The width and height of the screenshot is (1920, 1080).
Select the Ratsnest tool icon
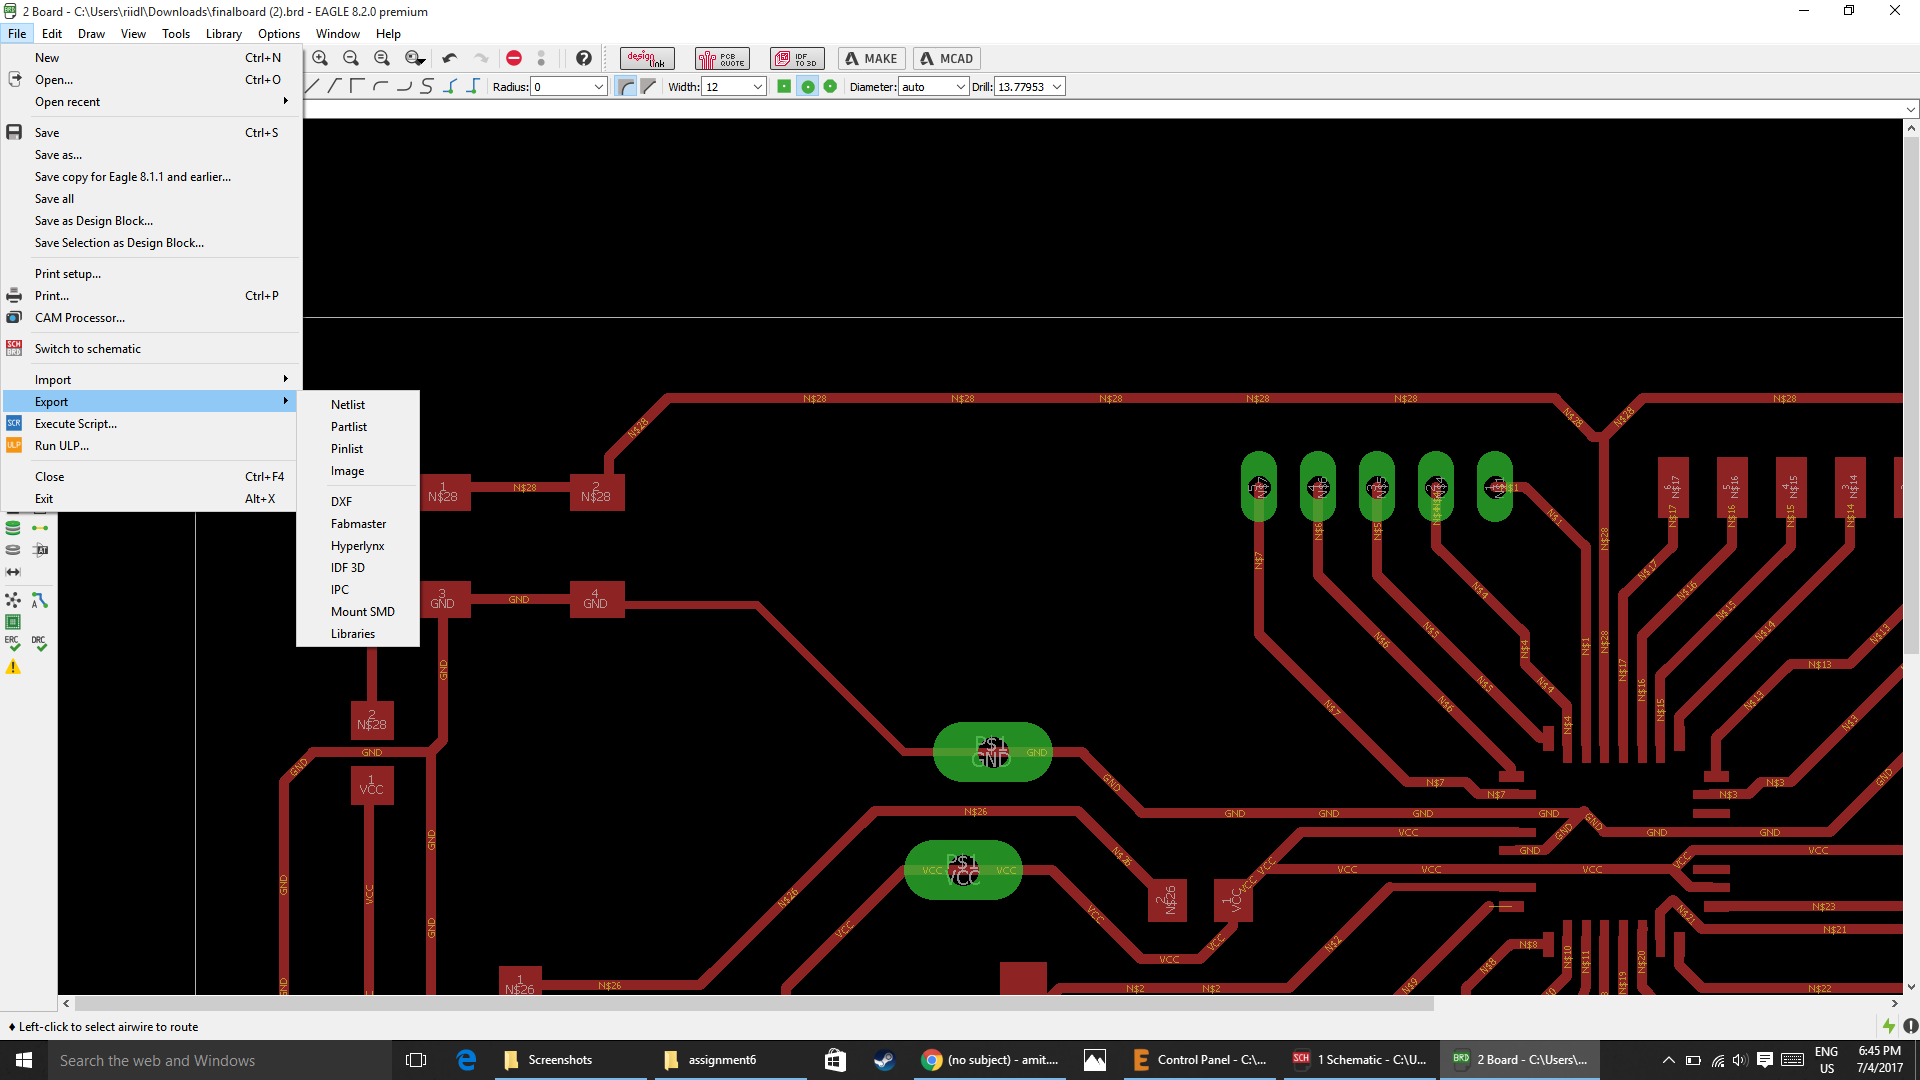coord(13,601)
